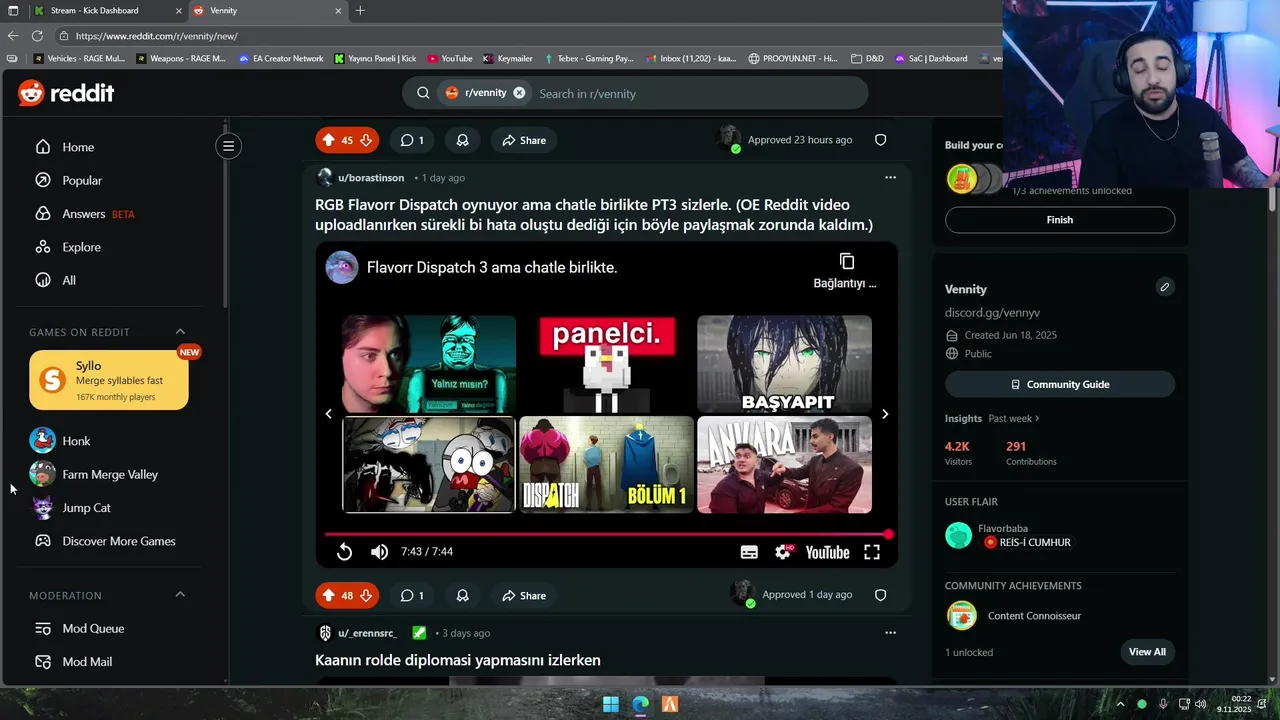Show previous suggested videos arrow
Screen dimensions: 1280x720
328,414
